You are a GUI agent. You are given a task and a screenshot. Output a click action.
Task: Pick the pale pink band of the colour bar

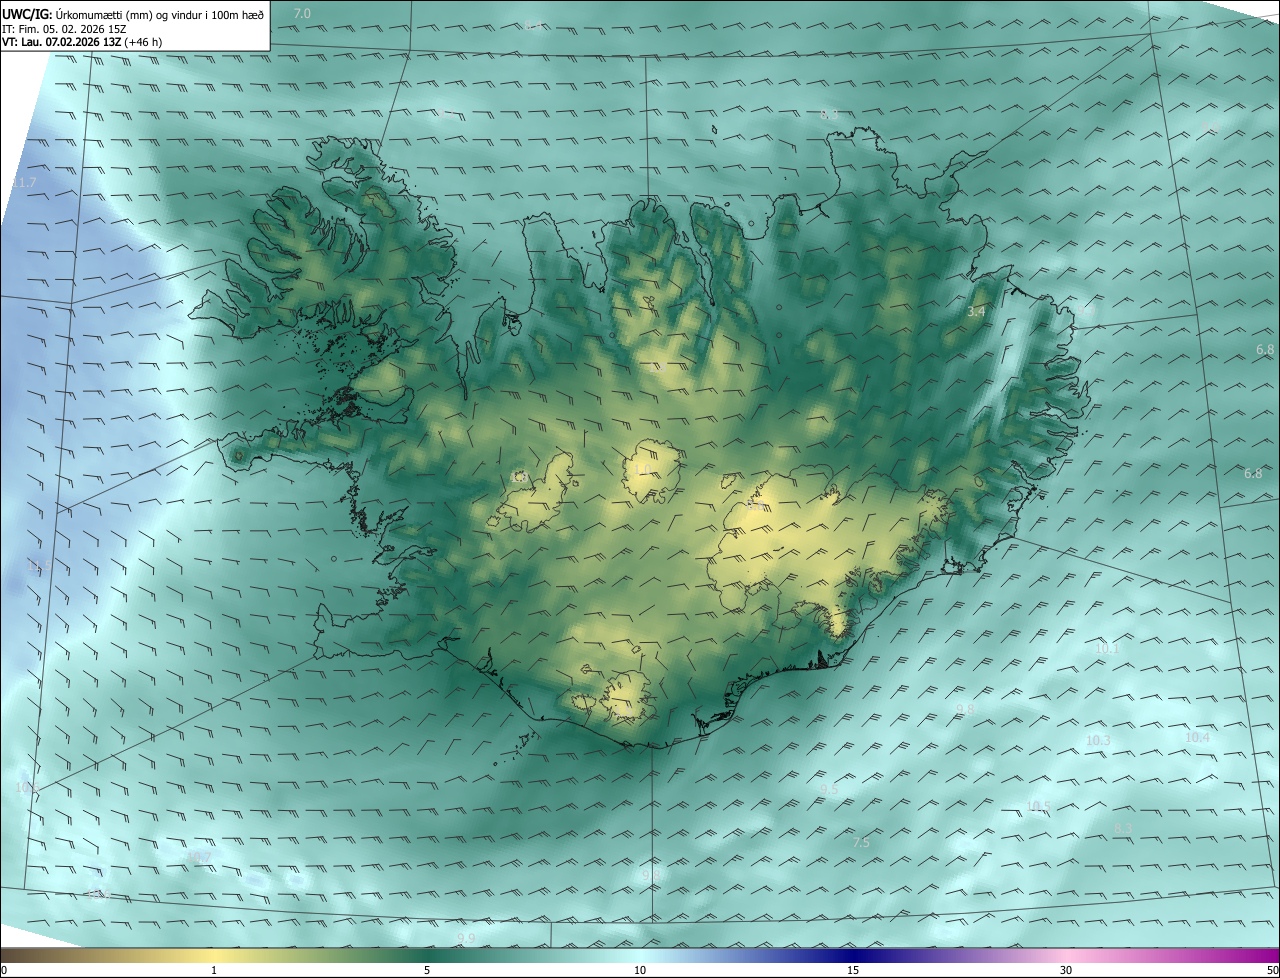click(x=1066, y=956)
